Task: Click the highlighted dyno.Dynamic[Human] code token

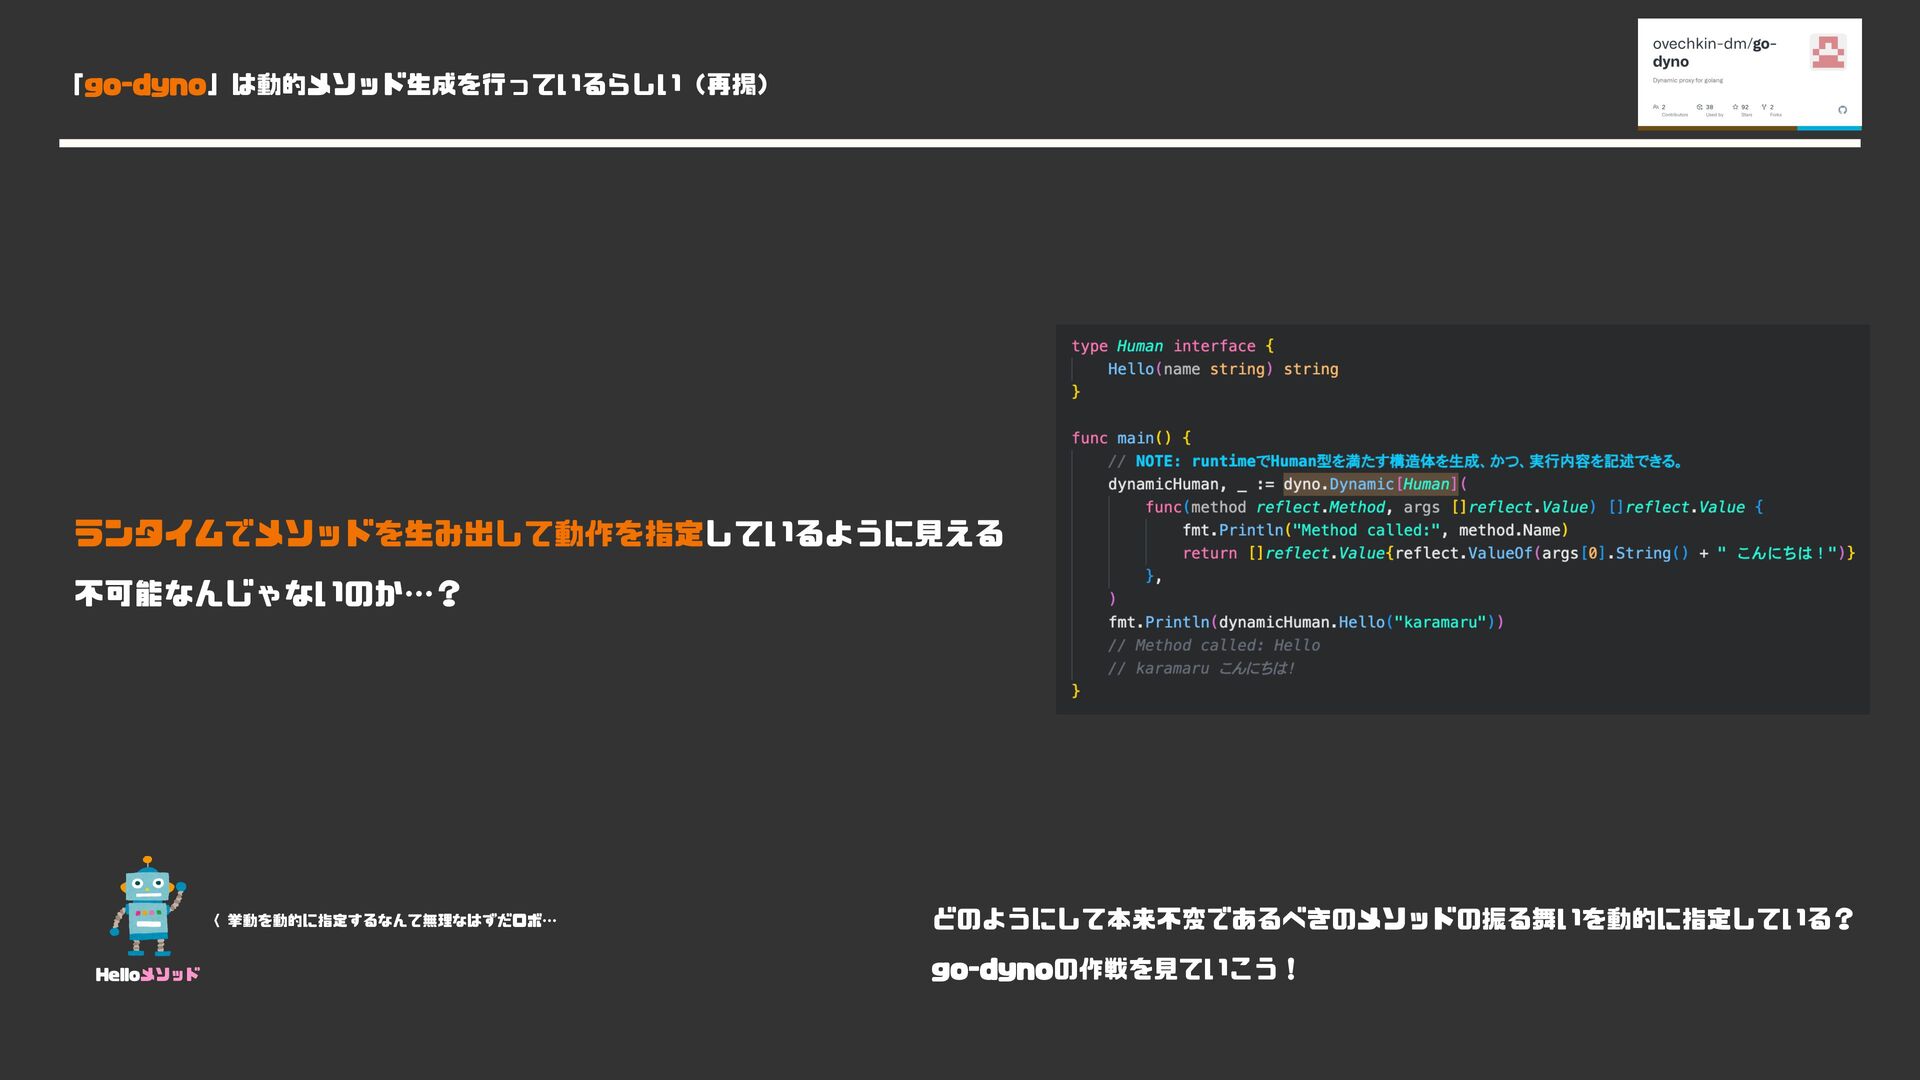Action: pyautogui.click(x=1369, y=484)
